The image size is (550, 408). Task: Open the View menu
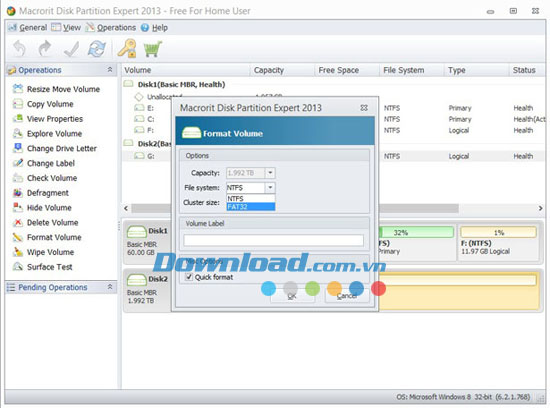[x=66, y=27]
